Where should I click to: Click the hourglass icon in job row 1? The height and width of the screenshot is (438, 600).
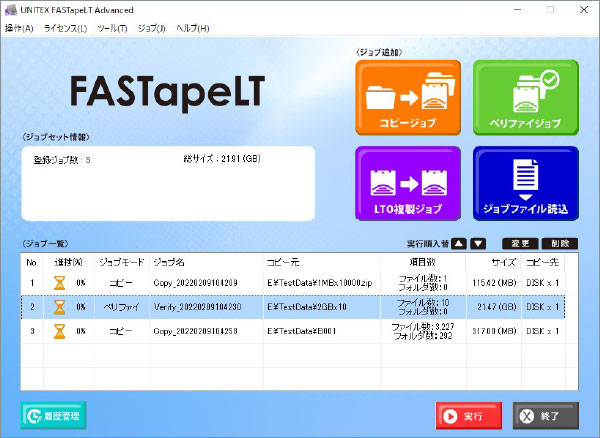[59, 284]
